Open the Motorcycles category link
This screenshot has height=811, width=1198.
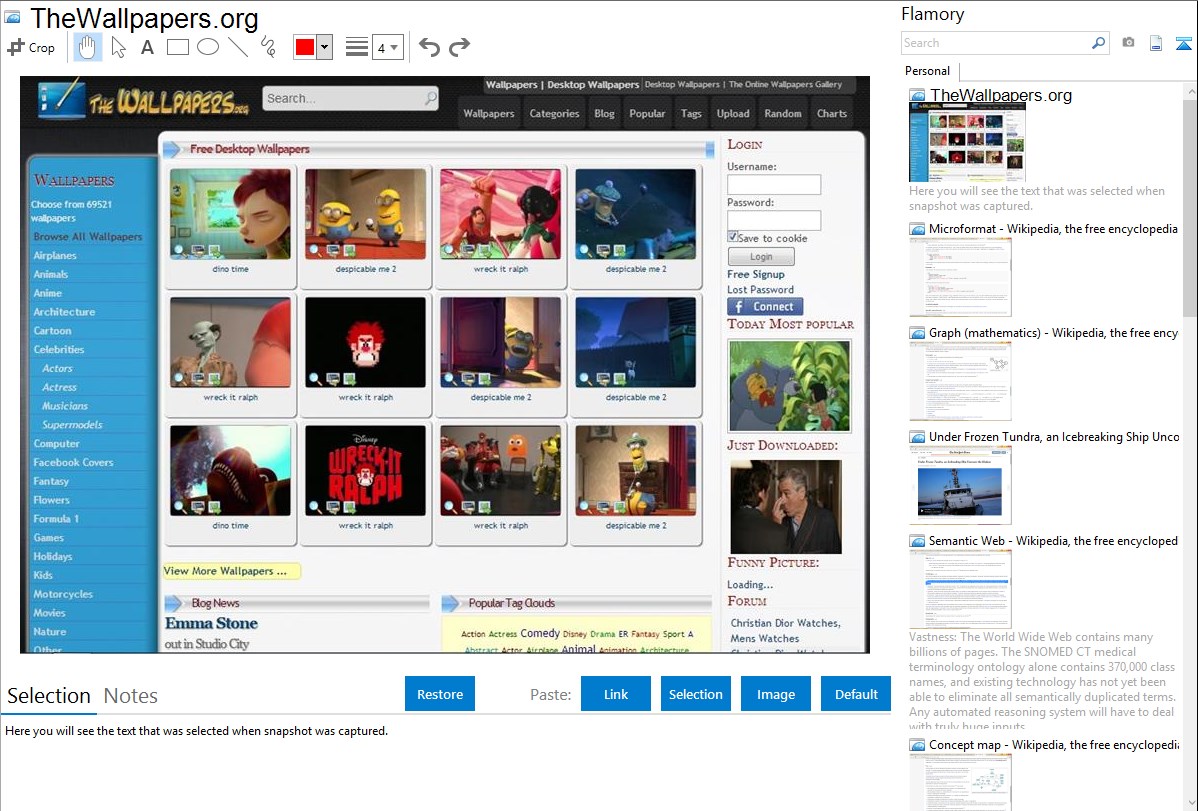coord(63,594)
